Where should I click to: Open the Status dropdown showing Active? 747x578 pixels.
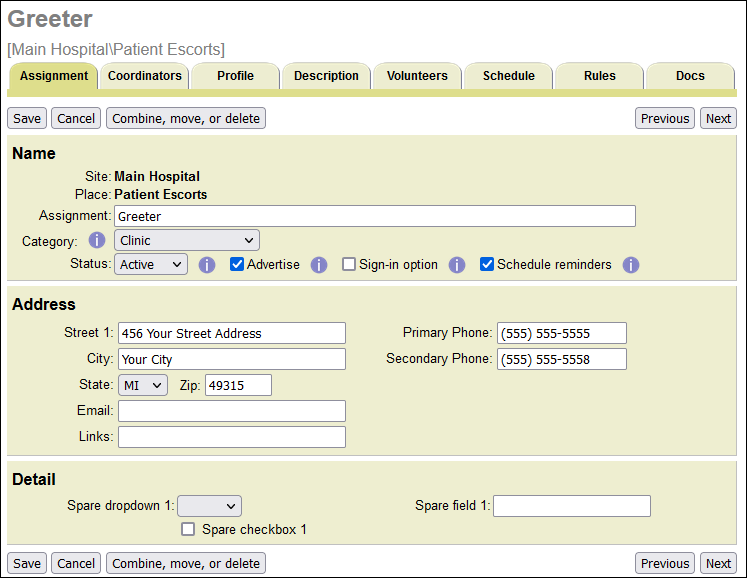(x=151, y=264)
